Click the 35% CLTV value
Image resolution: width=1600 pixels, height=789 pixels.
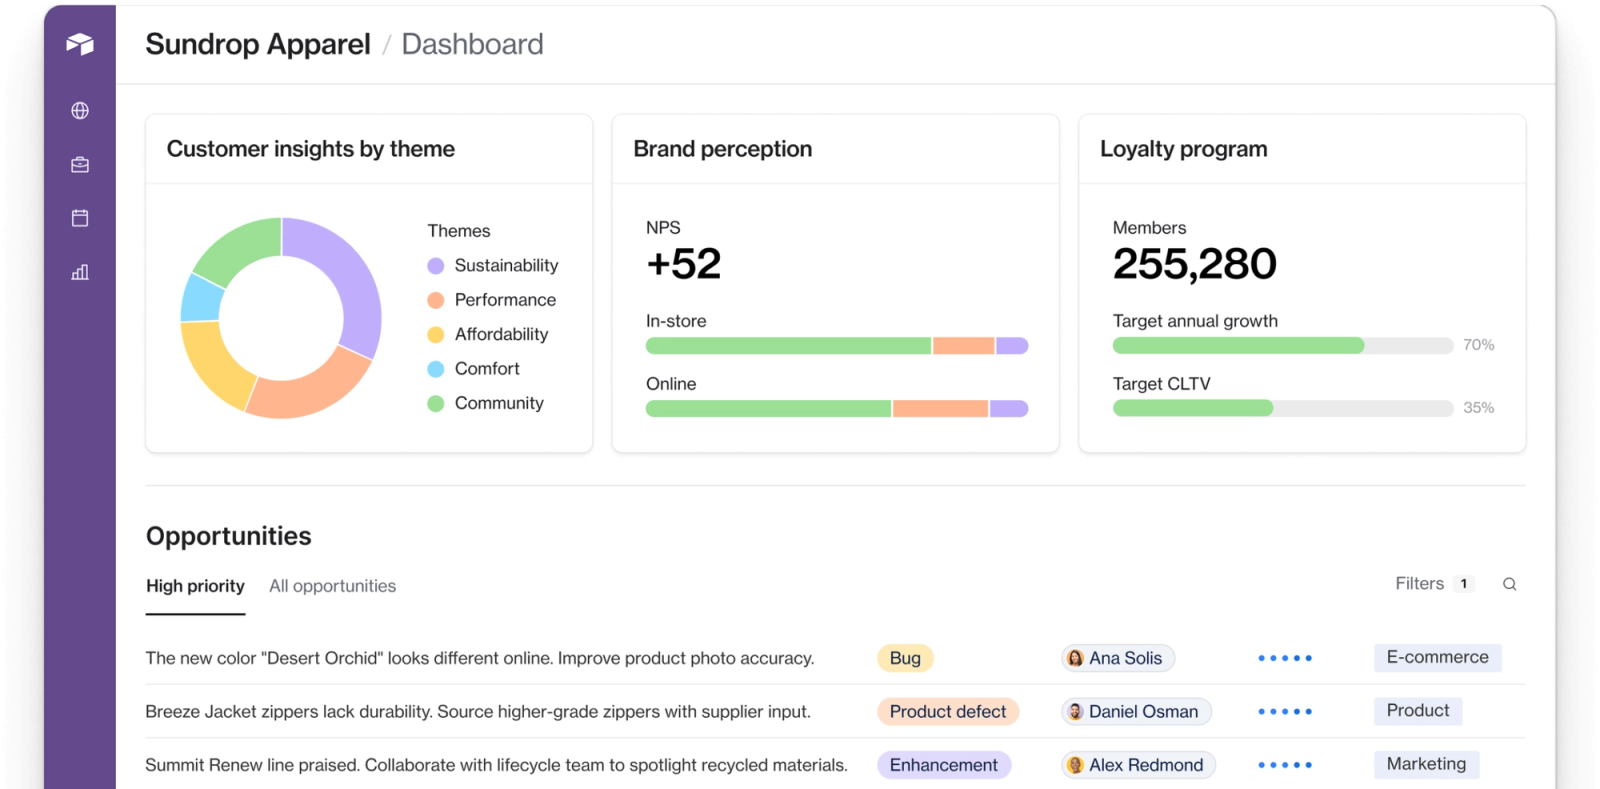click(1478, 408)
